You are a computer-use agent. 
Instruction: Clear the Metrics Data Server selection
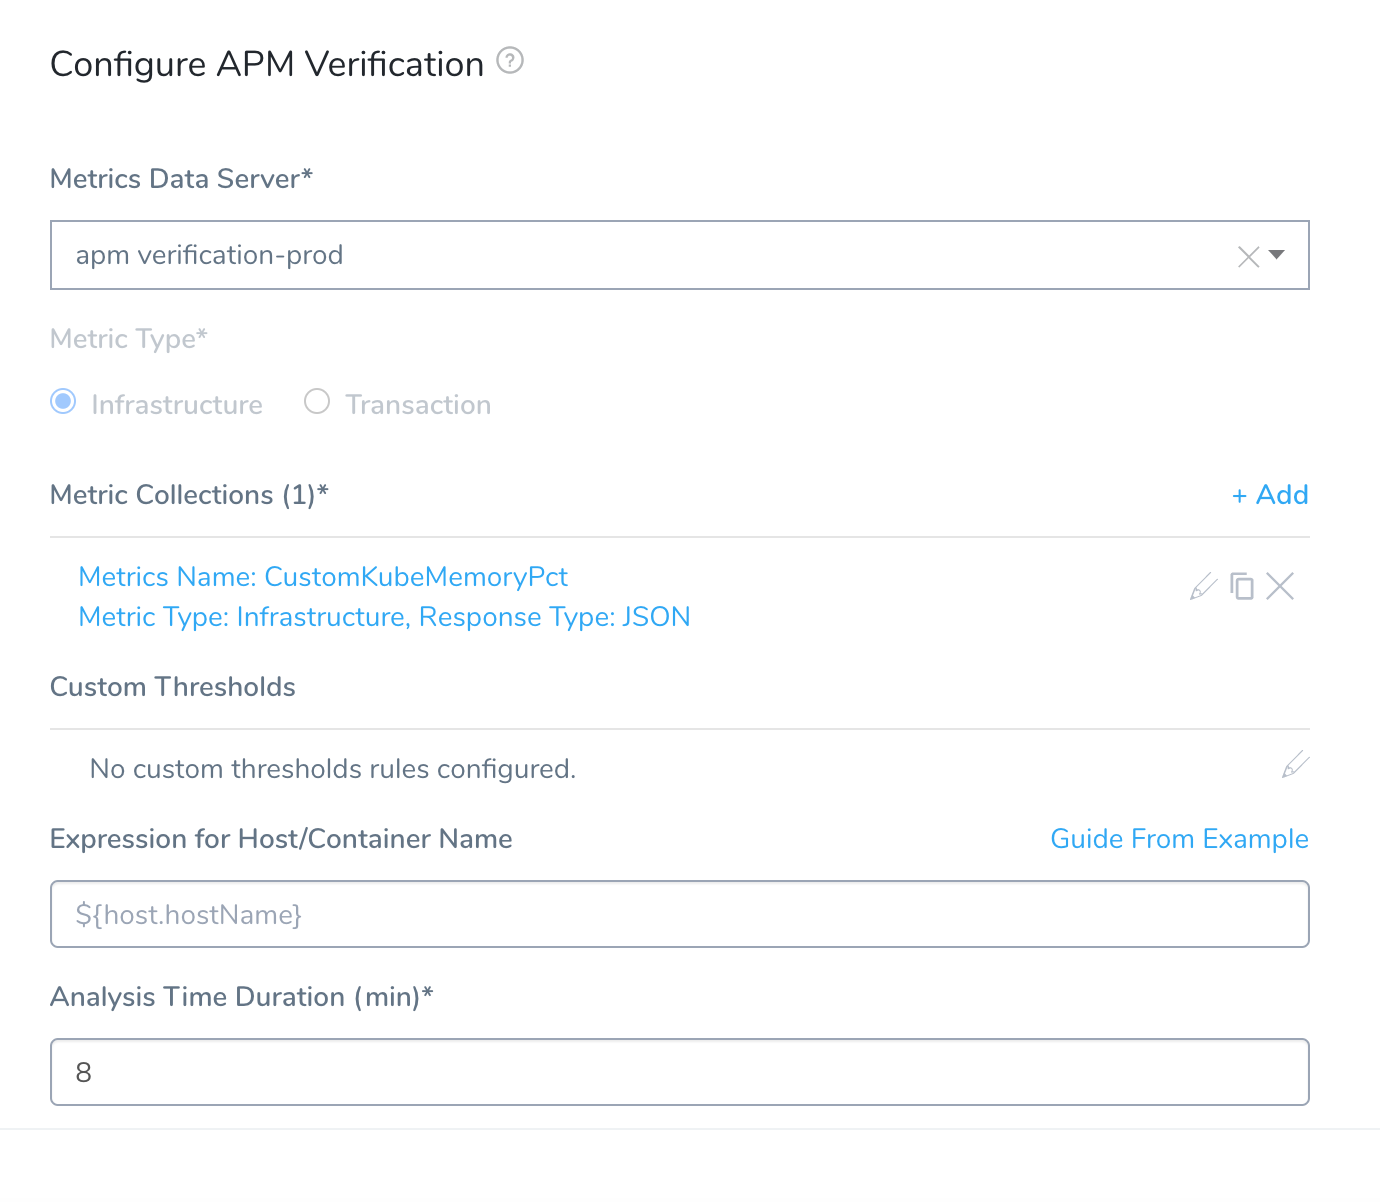pos(1248,257)
